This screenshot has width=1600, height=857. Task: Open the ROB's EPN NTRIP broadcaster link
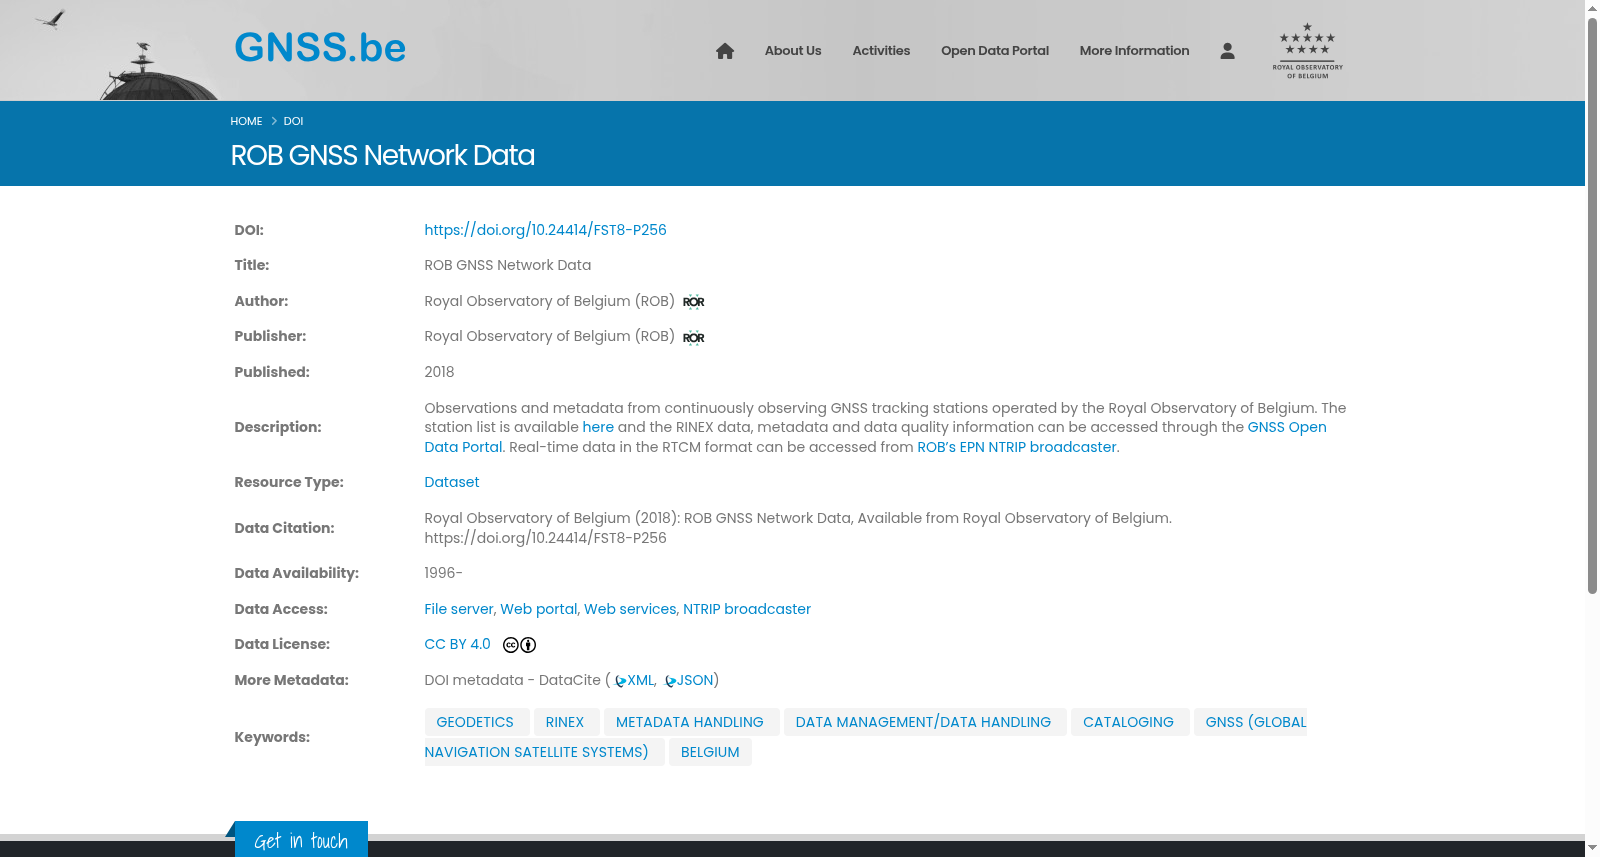[1017, 447]
